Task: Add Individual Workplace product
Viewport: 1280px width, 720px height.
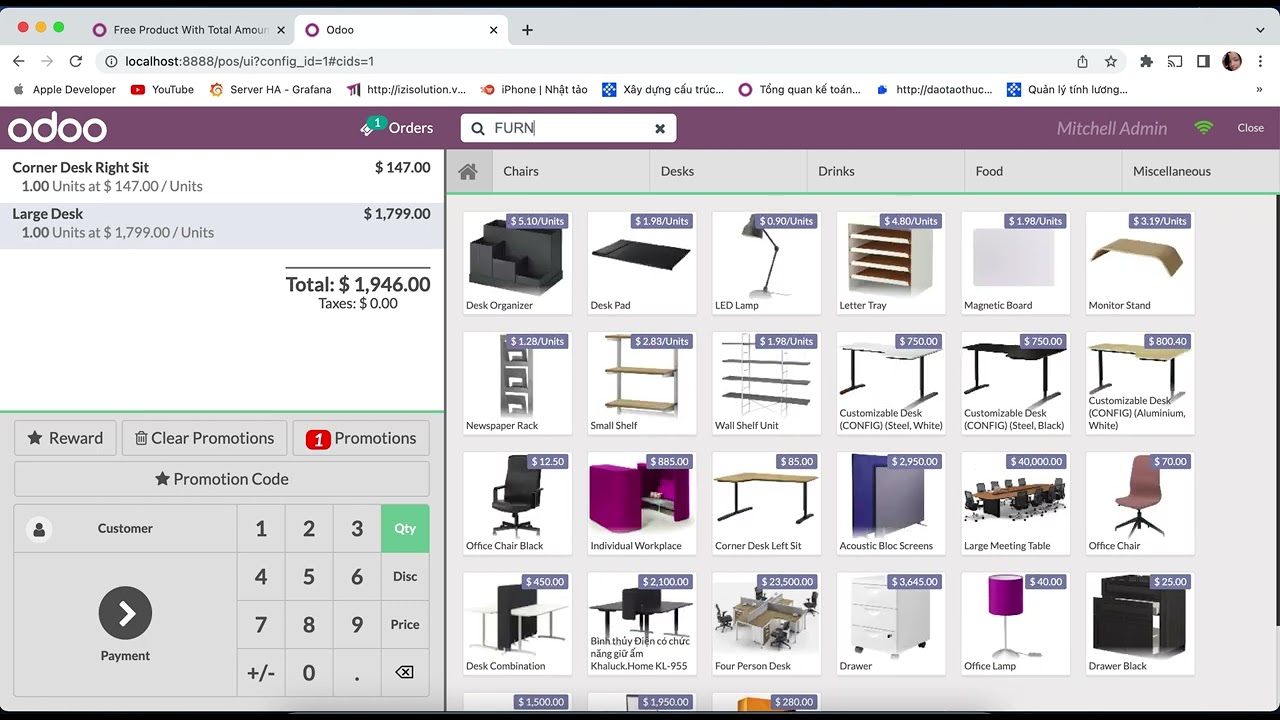Action: coord(642,503)
